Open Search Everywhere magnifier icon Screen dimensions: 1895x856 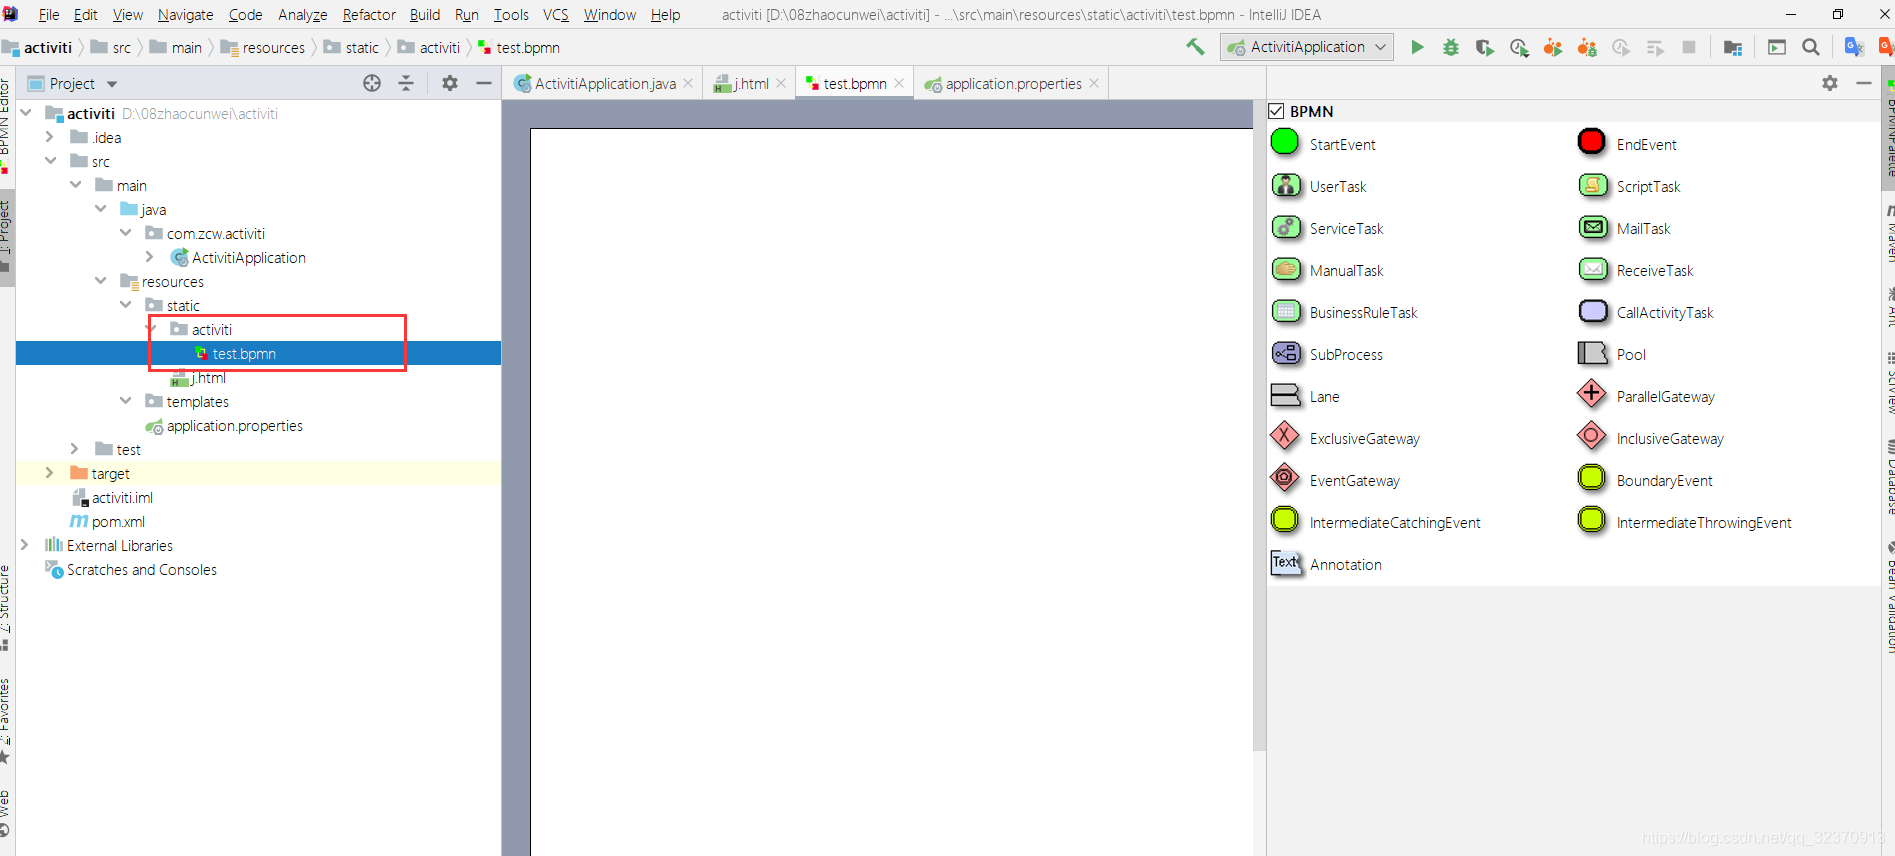1811,47
